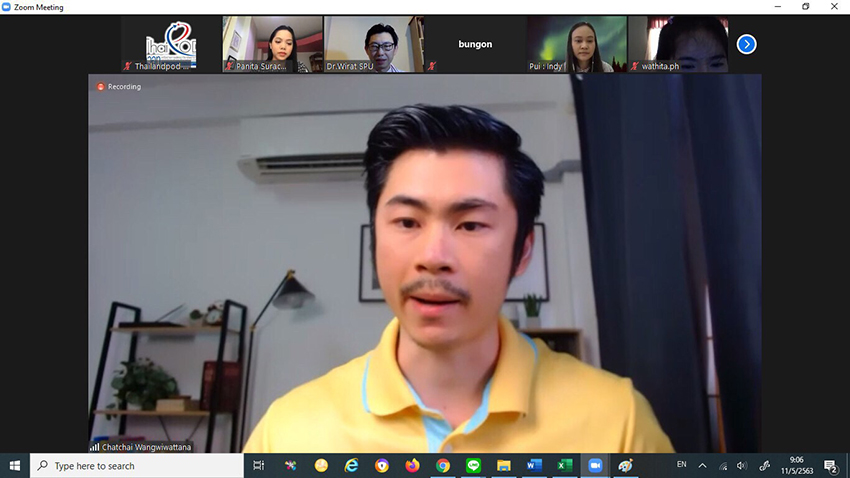Click the blue next-participants arrow
This screenshot has width=850, height=478.
pyautogui.click(x=746, y=44)
